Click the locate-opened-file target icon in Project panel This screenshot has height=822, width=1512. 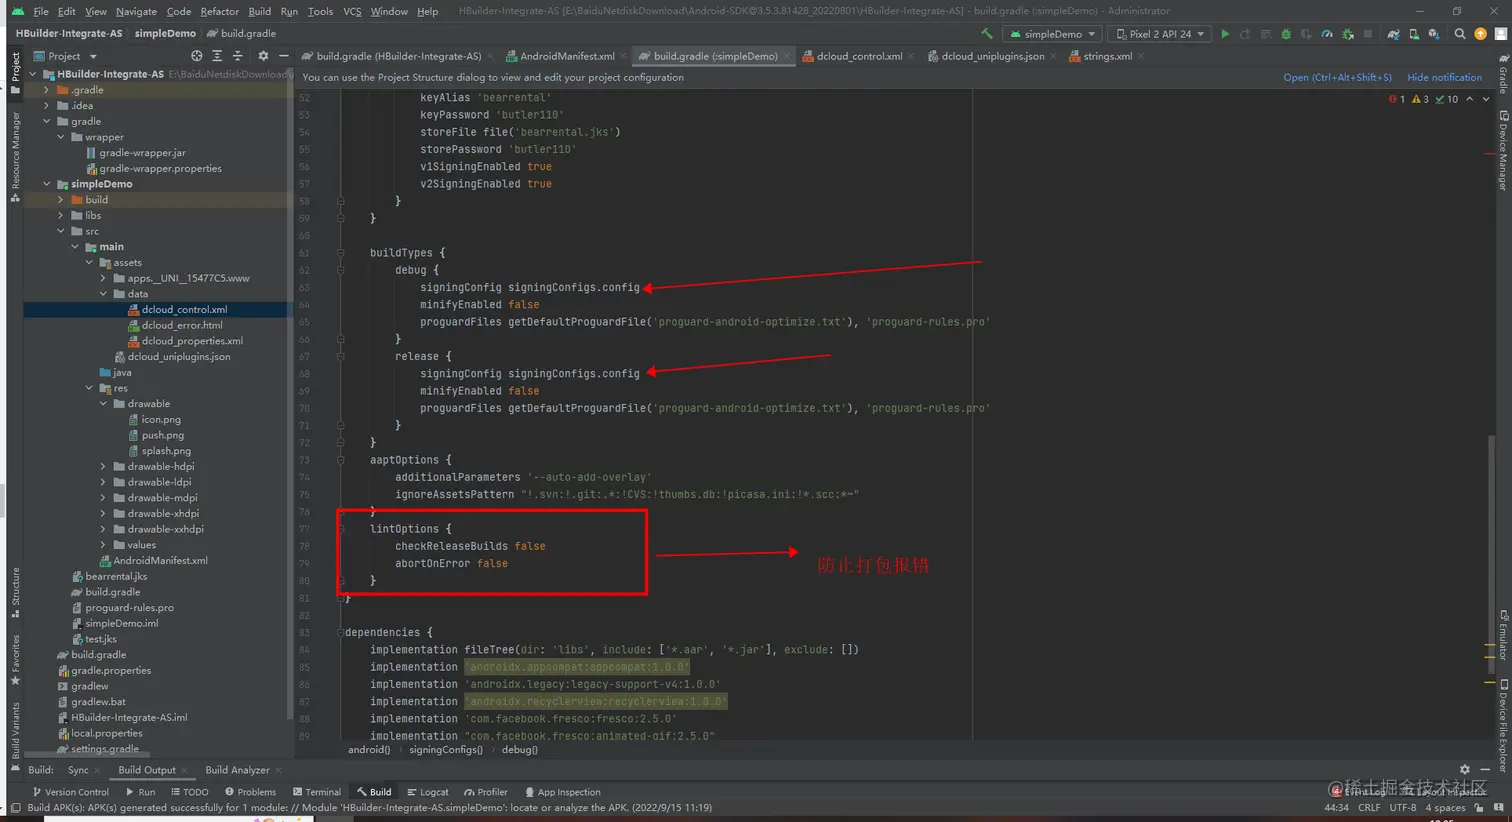coord(196,56)
